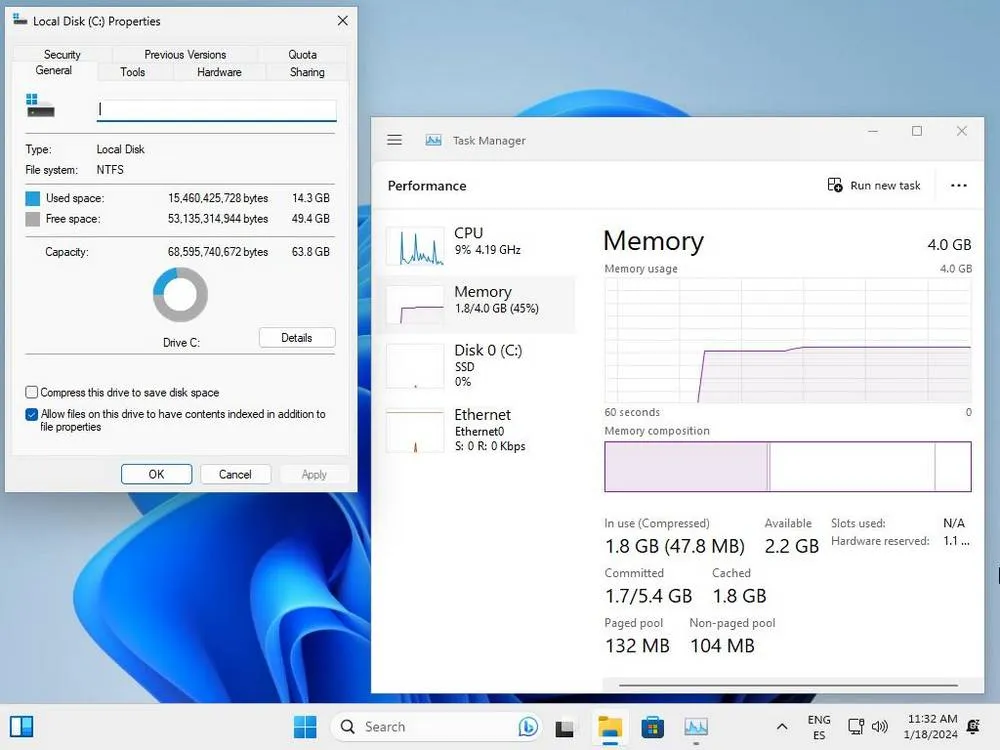Screen dimensions: 1000x750
Task: Open the Task View taskbar icon
Action: coord(564,728)
